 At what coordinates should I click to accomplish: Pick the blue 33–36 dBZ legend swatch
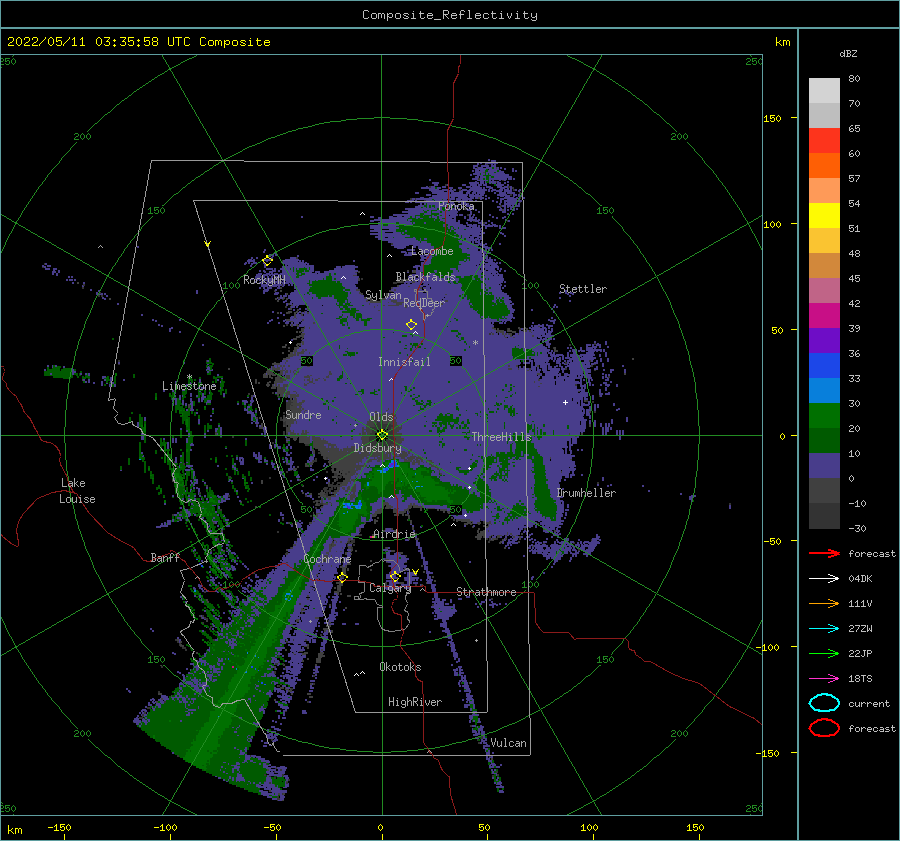click(x=824, y=365)
